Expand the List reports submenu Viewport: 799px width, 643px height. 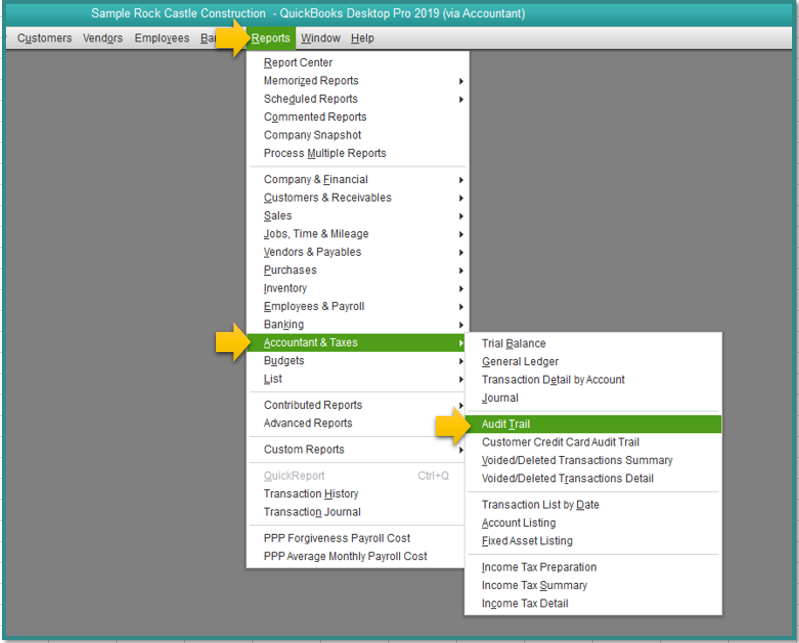pyautogui.click(x=357, y=379)
